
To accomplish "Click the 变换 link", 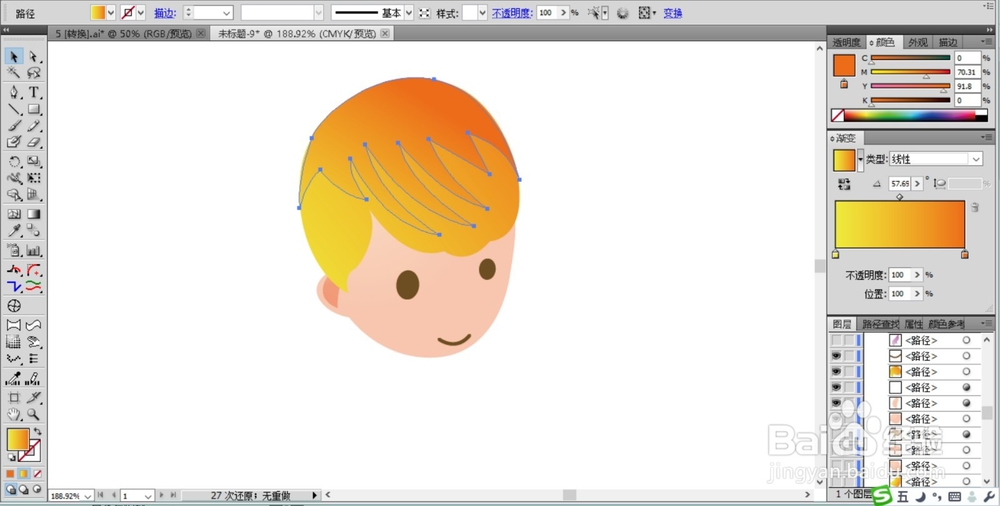I will click(x=673, y=13).
